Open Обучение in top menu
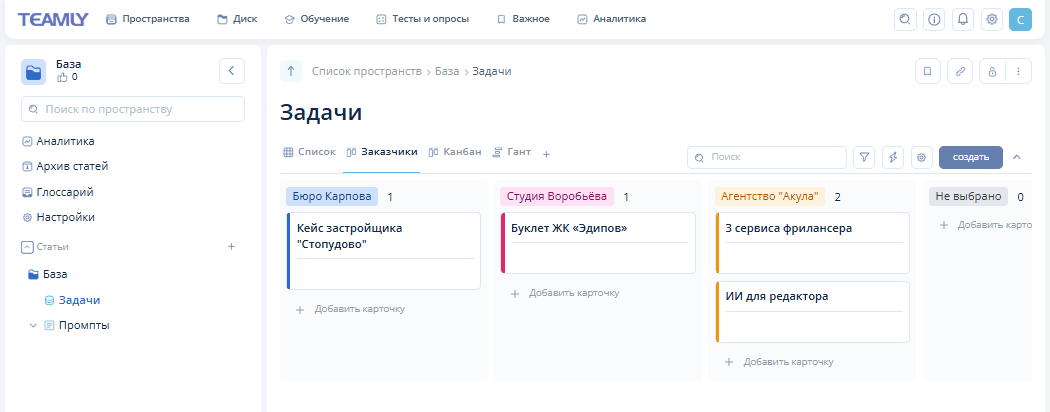The height and width of the screenshot is (412, 1050). 316,19
